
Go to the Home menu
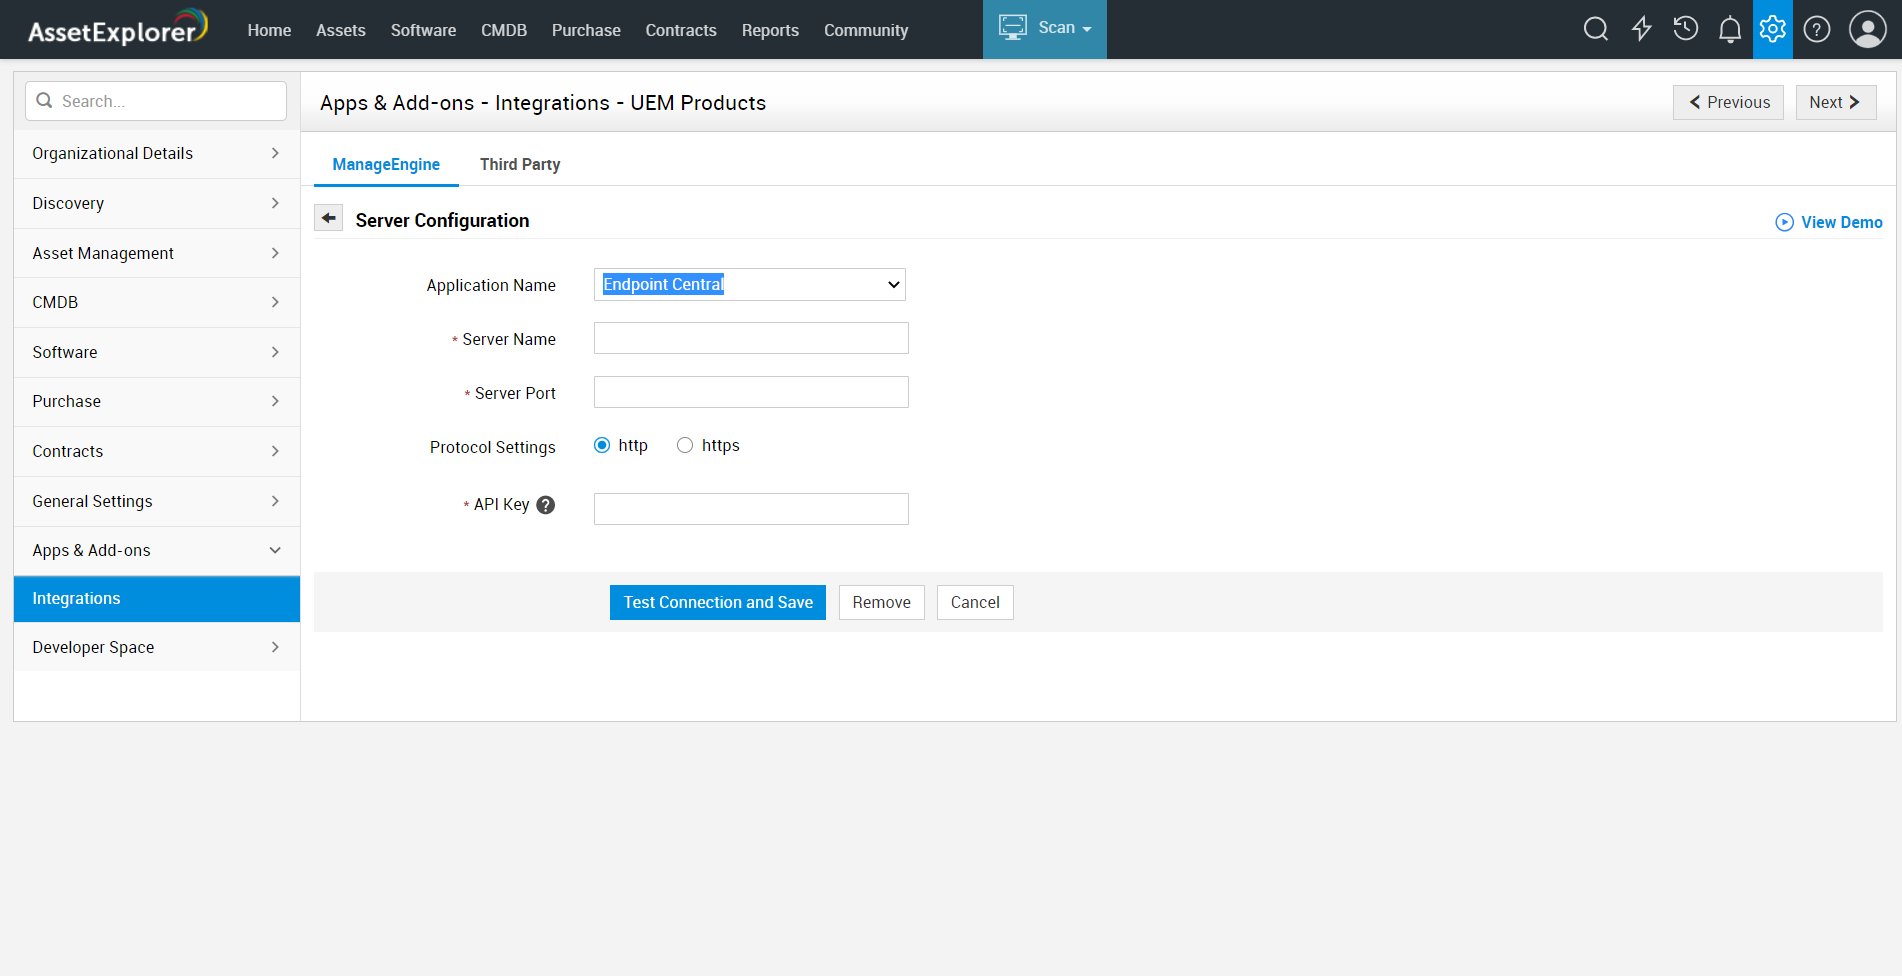point(270,30)
